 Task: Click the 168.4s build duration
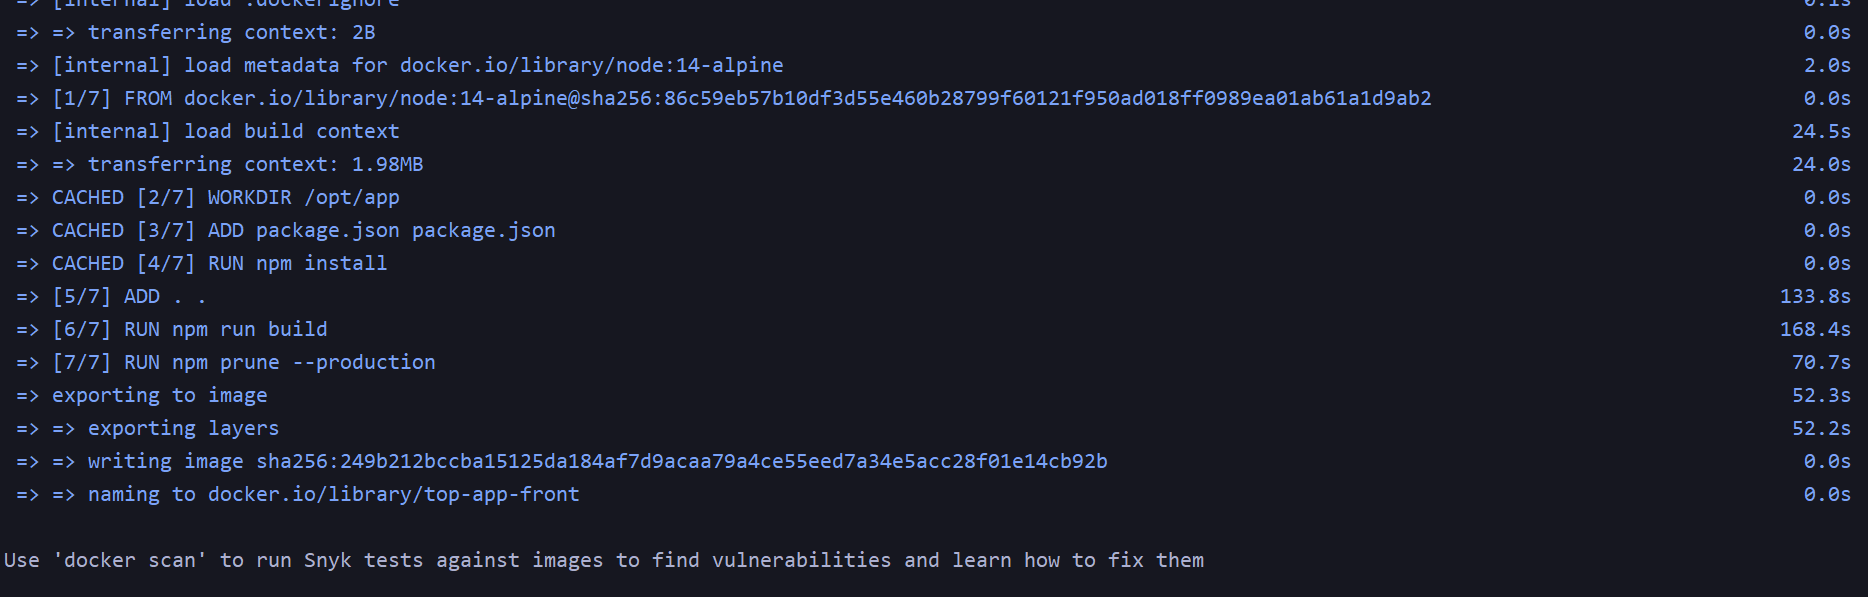1816,329
